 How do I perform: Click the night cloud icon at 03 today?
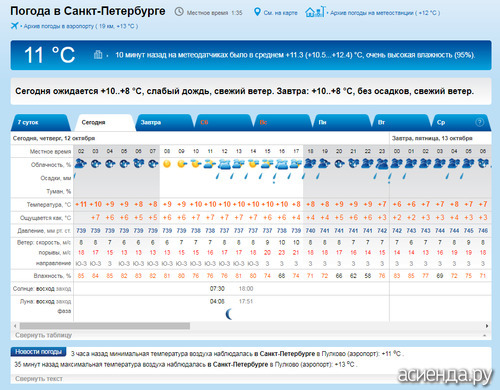(96, 164)
